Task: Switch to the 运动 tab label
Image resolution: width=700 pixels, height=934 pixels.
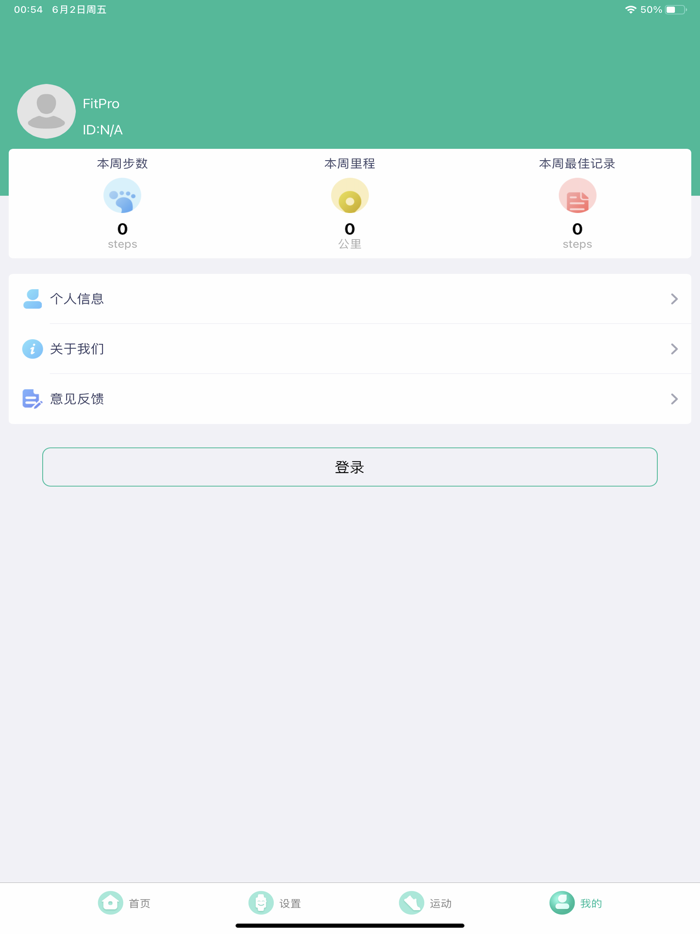Action: [x=441, y=904]
